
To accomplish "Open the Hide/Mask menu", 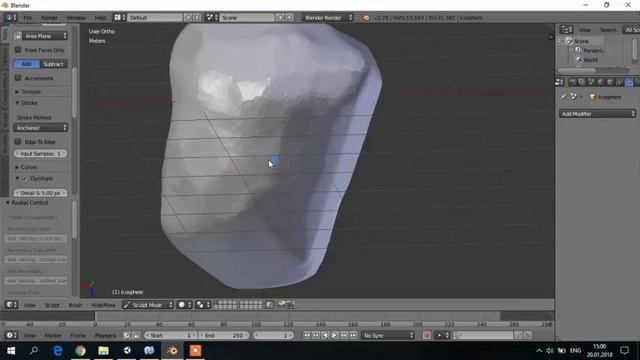I will 103,305.
